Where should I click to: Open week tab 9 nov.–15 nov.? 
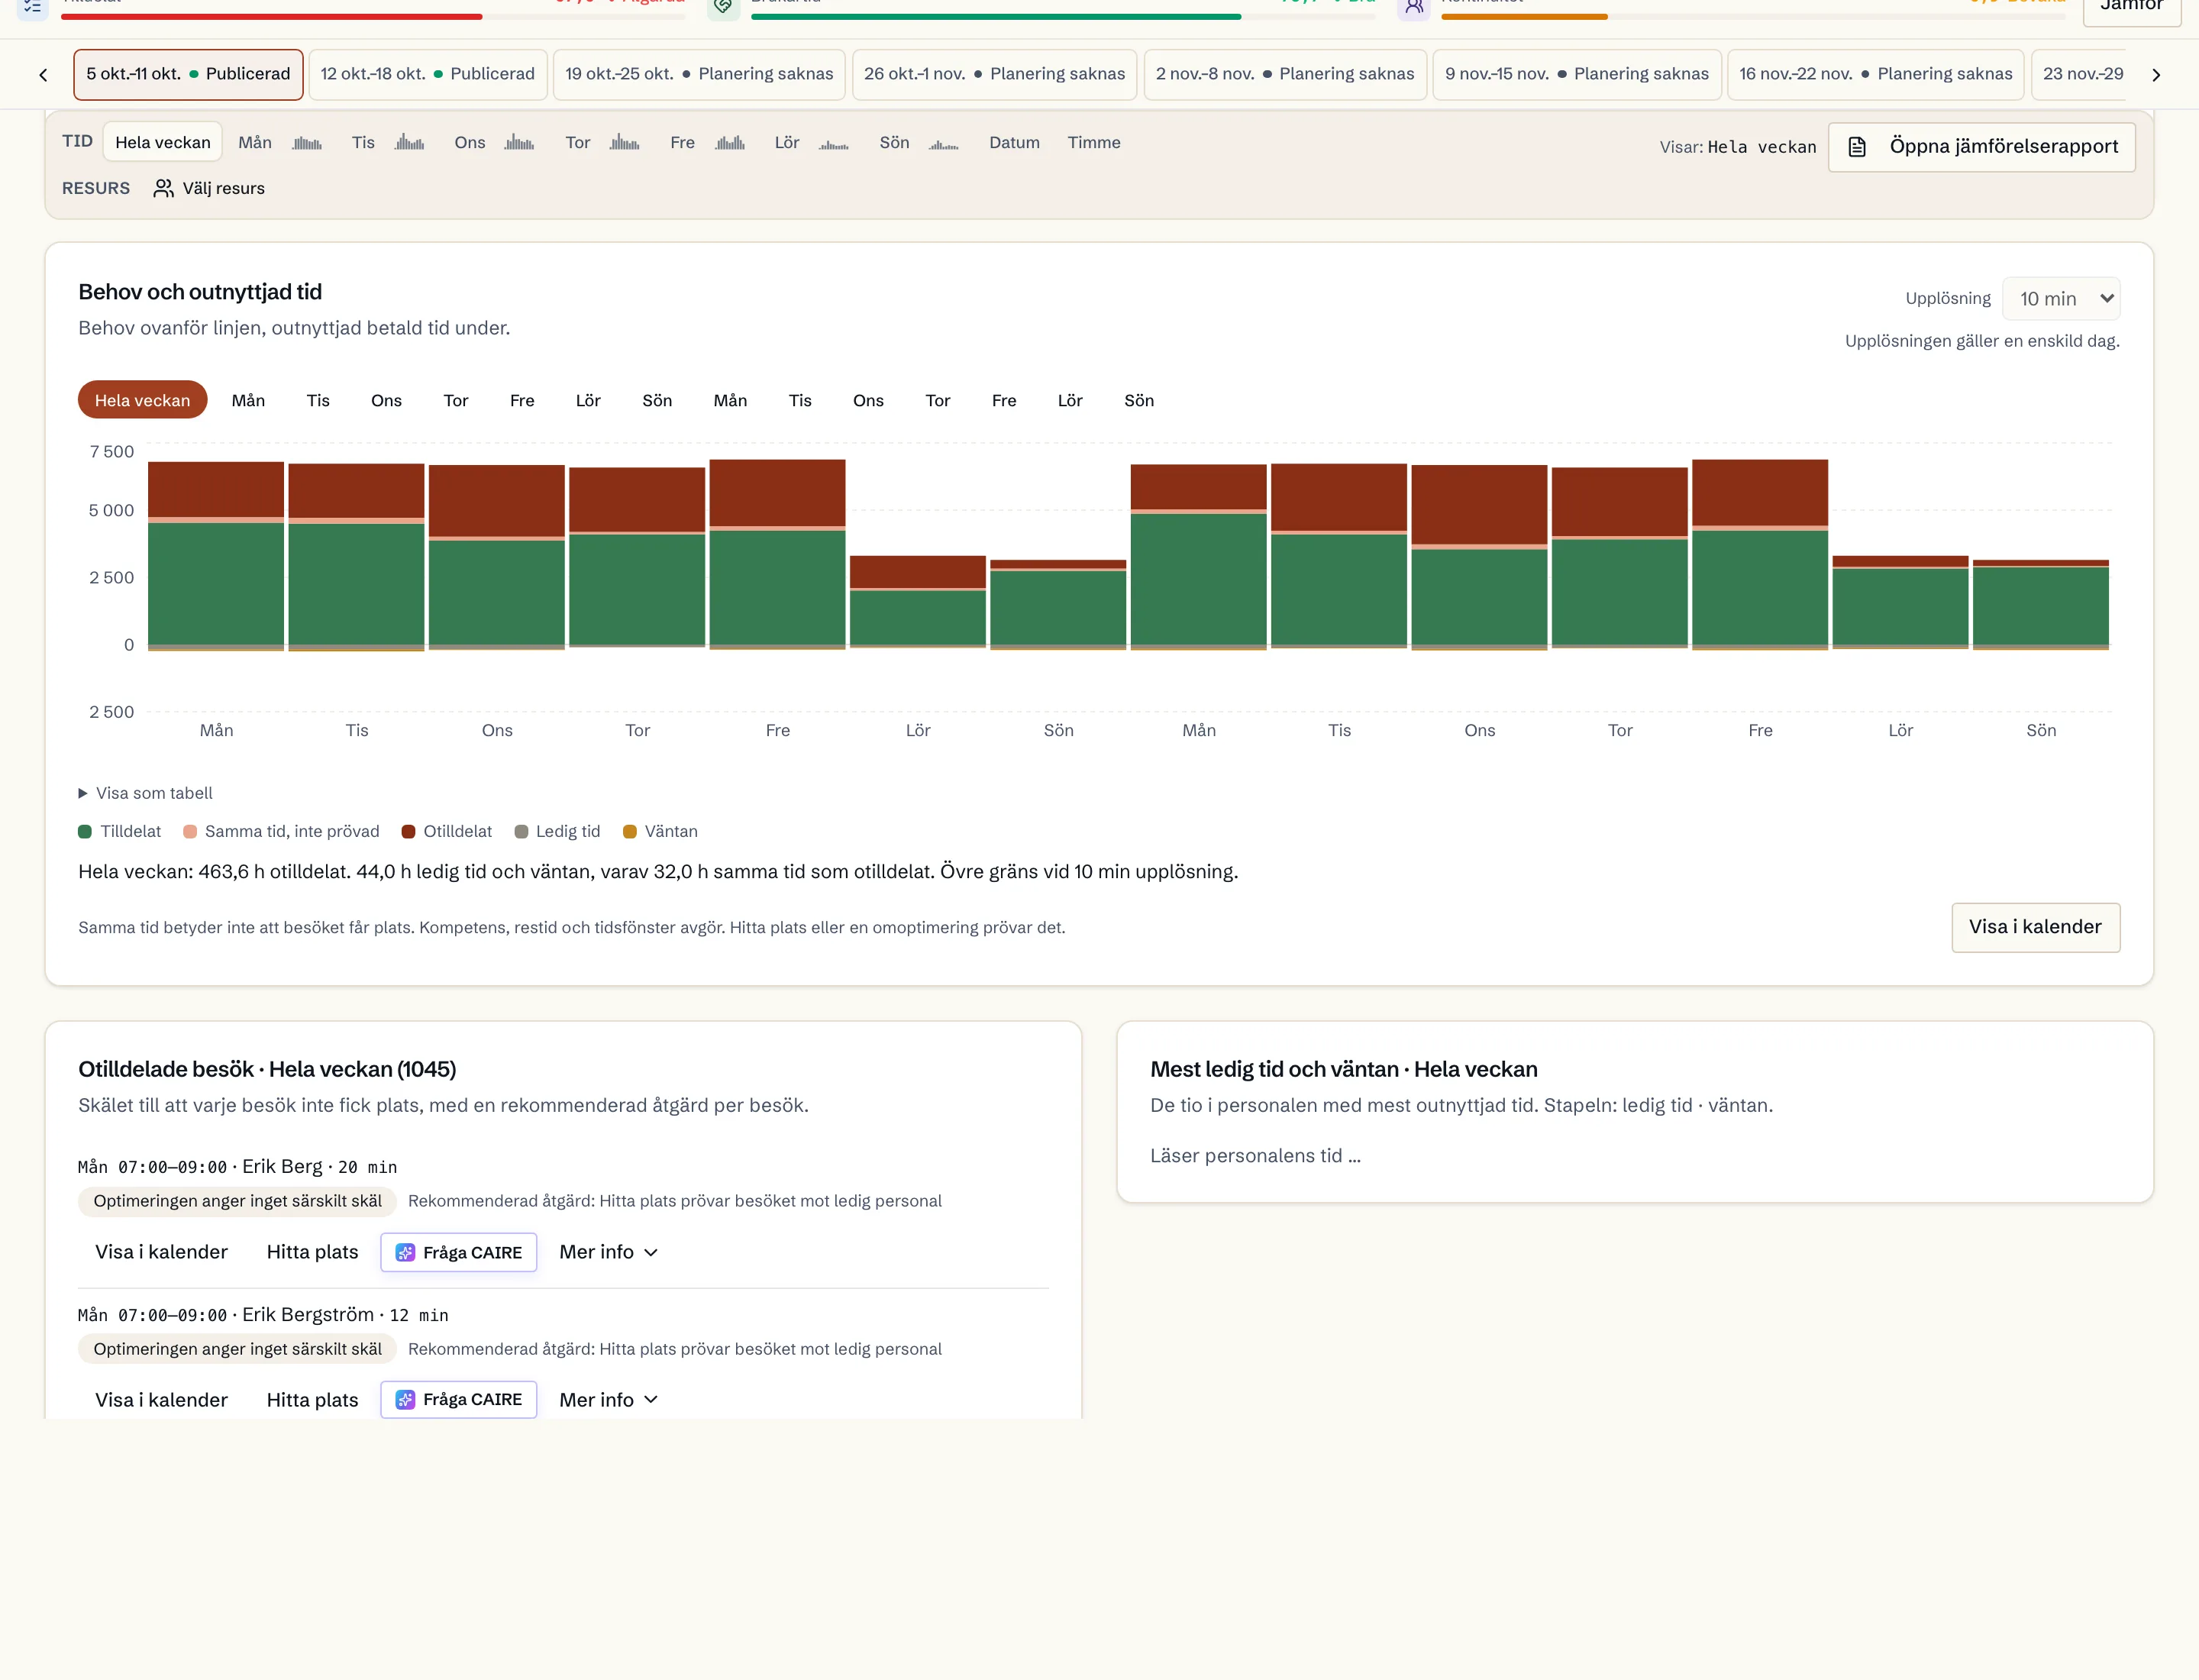point(1576,74)
